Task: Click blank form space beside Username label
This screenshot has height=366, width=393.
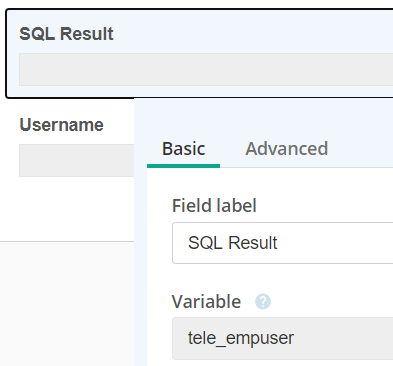Action: click(x=118, y=125)
